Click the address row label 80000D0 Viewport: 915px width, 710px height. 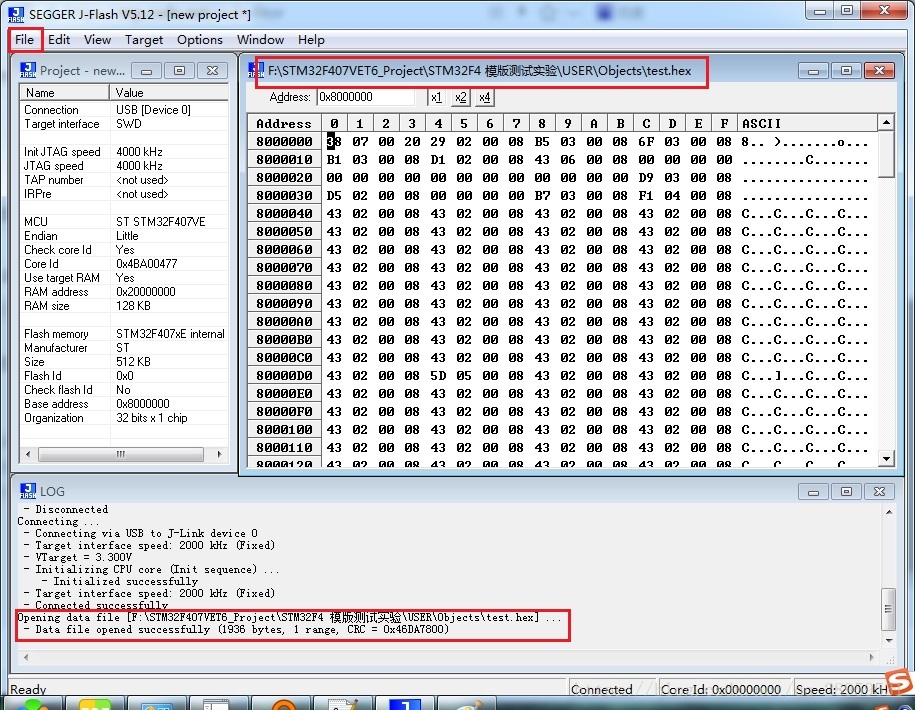tap(284, 376)
